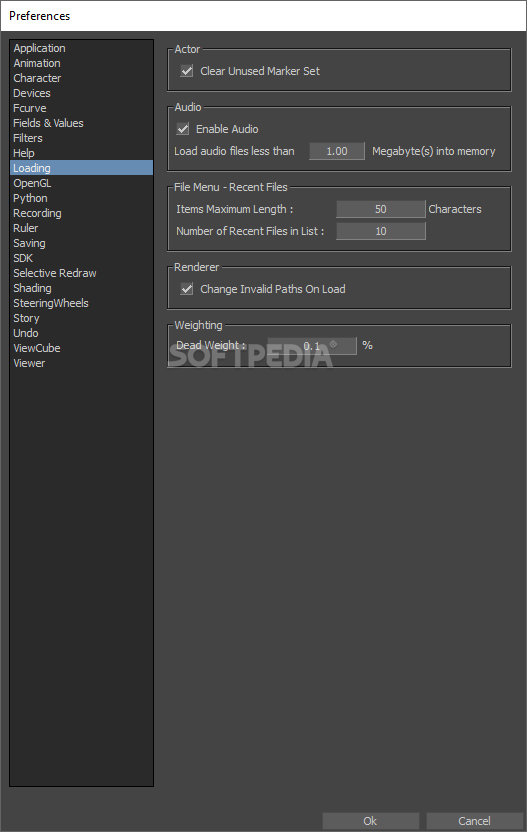This screenshot has width=527, height=832.
Task: Click the 'Items Maximum Length :' label
Action: [235, 209]
